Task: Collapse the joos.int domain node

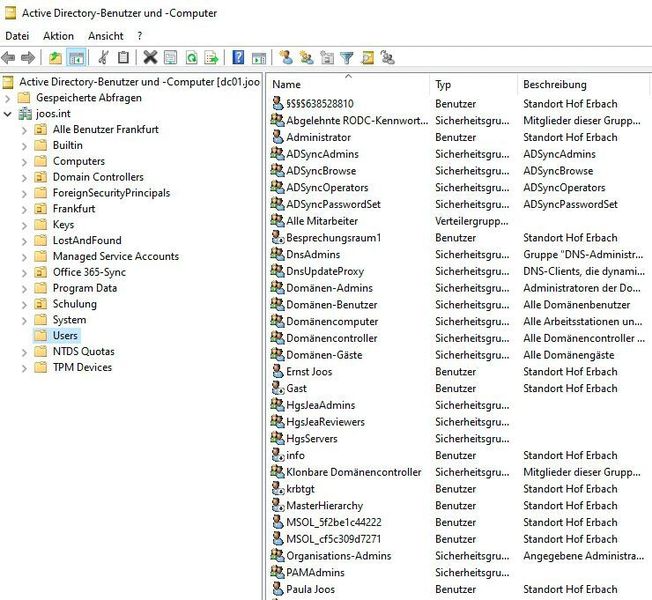Action: click(8, 114)
